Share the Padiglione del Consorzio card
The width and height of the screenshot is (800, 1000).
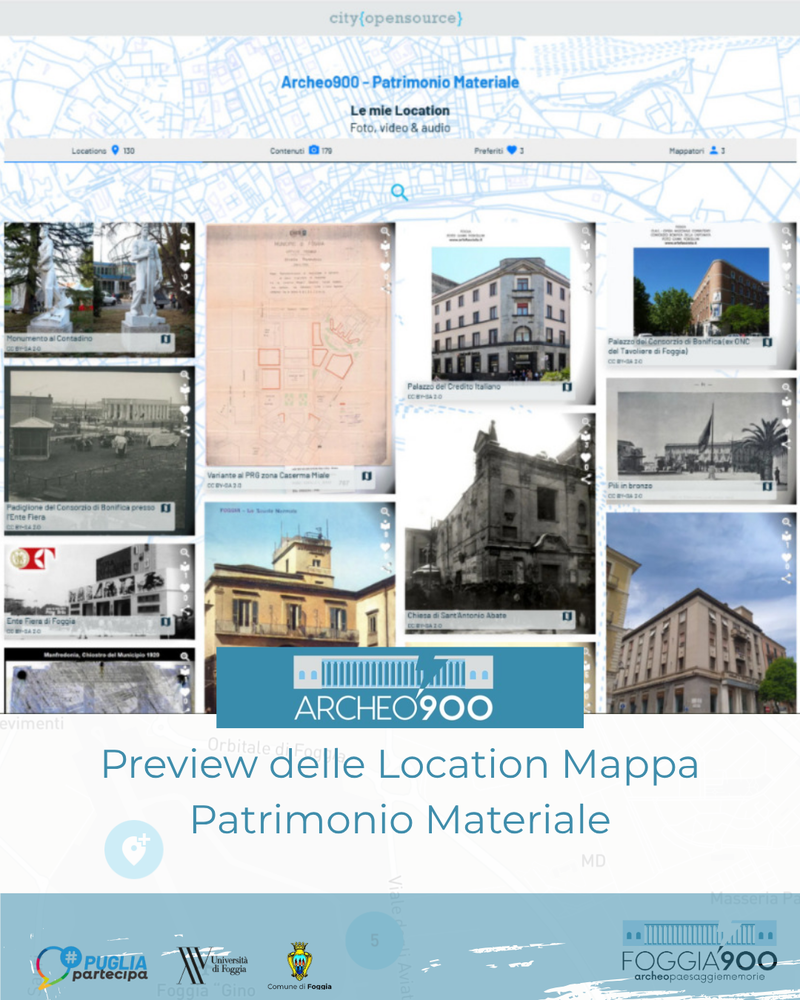pos(185,432)
